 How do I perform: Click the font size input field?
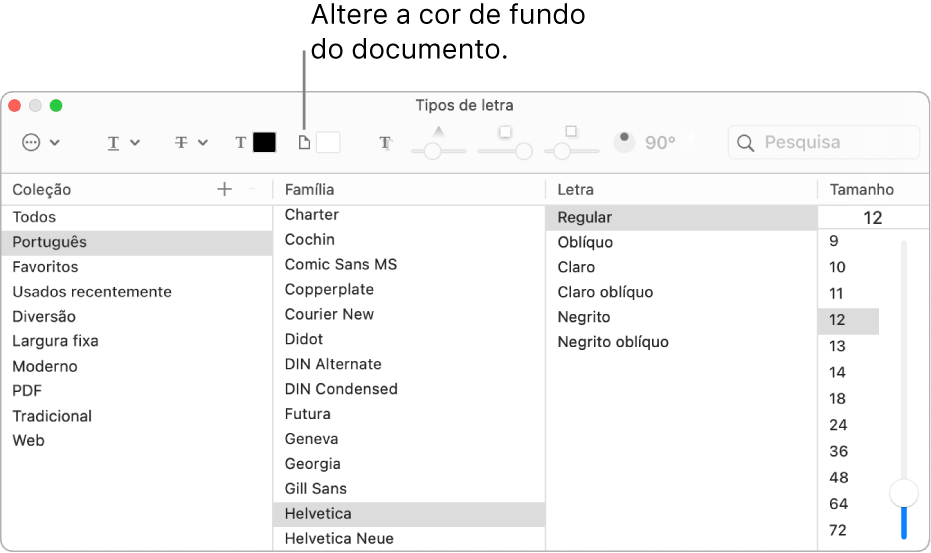[x=872, y=217]
